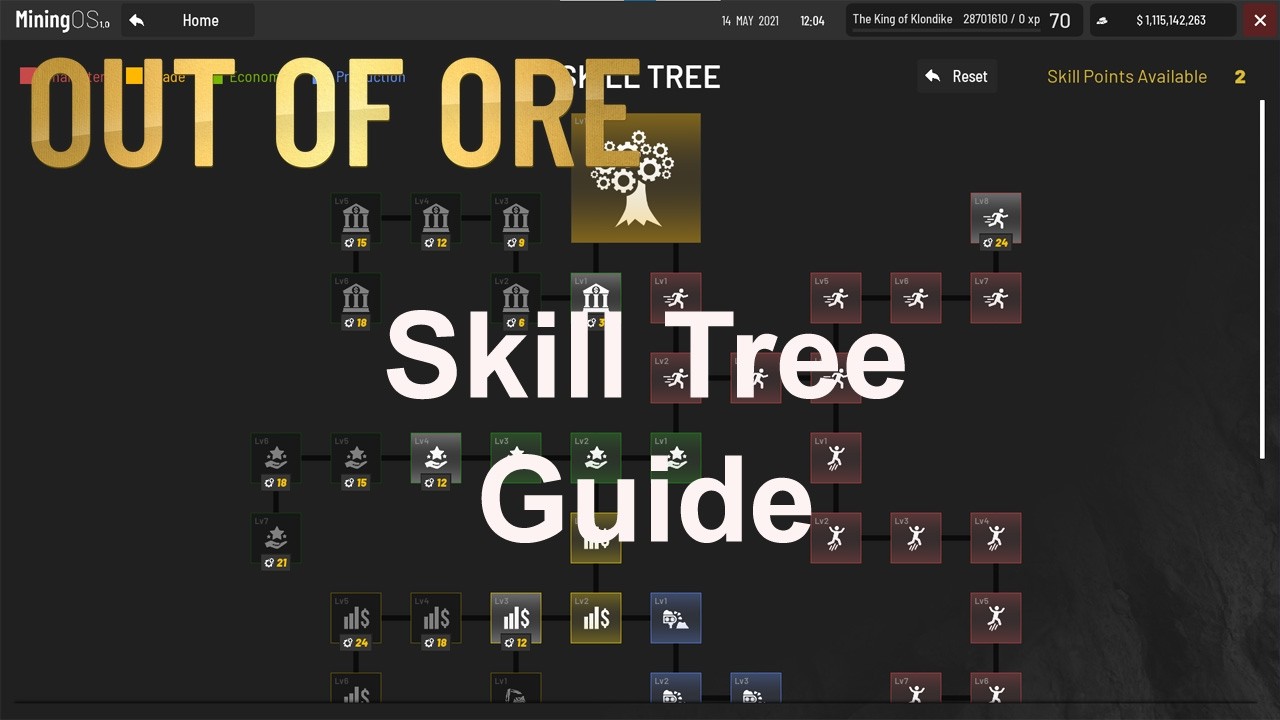The width and height of the screenshot is (1280, 720).
Task: Click the available skill points count 2
Action: [x=1240, y=77]
